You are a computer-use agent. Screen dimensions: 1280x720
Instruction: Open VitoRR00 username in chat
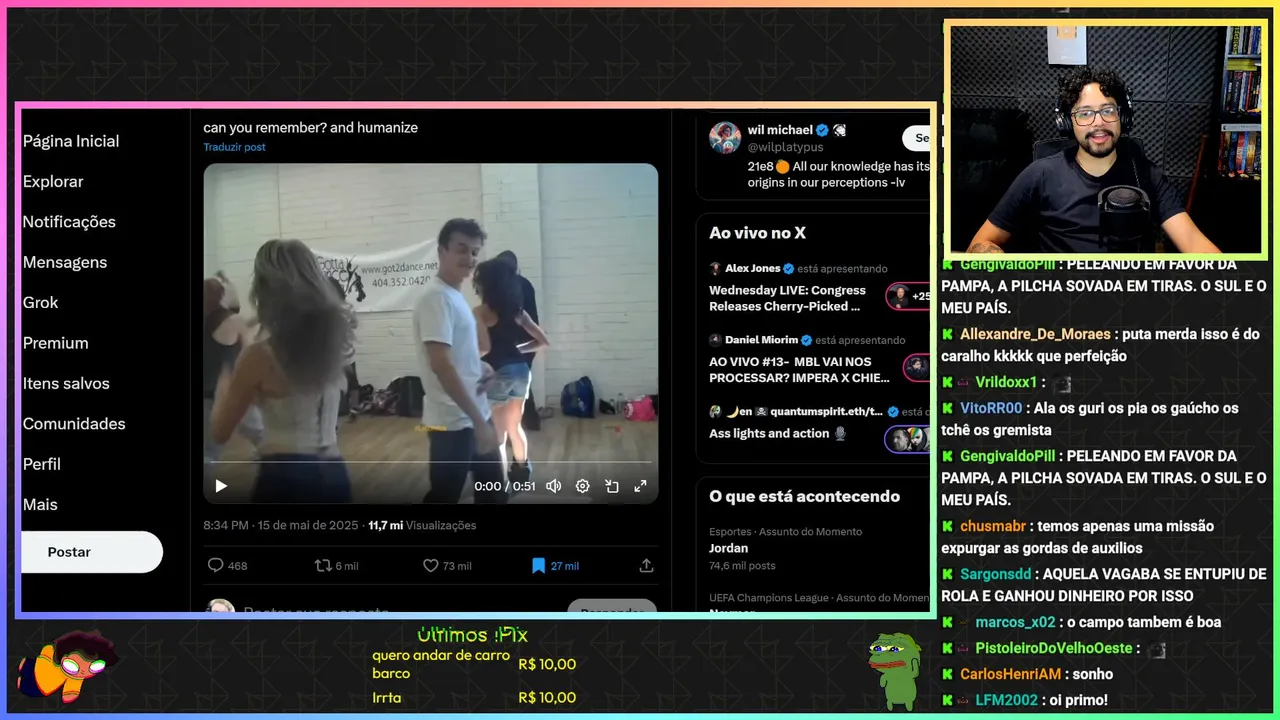991,408
